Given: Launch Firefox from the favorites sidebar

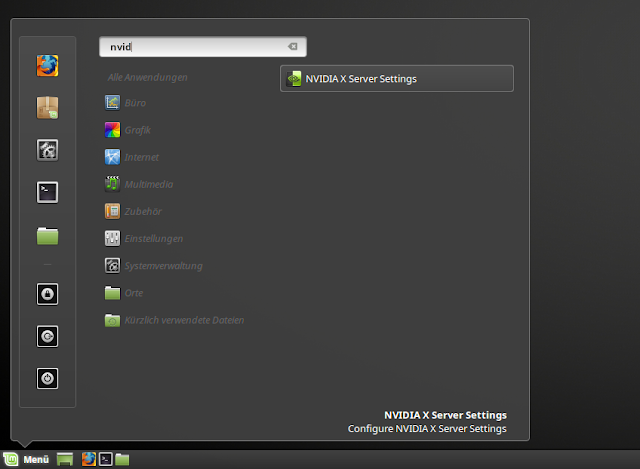Looking at the screenshot, I should [x=47, y=66].
